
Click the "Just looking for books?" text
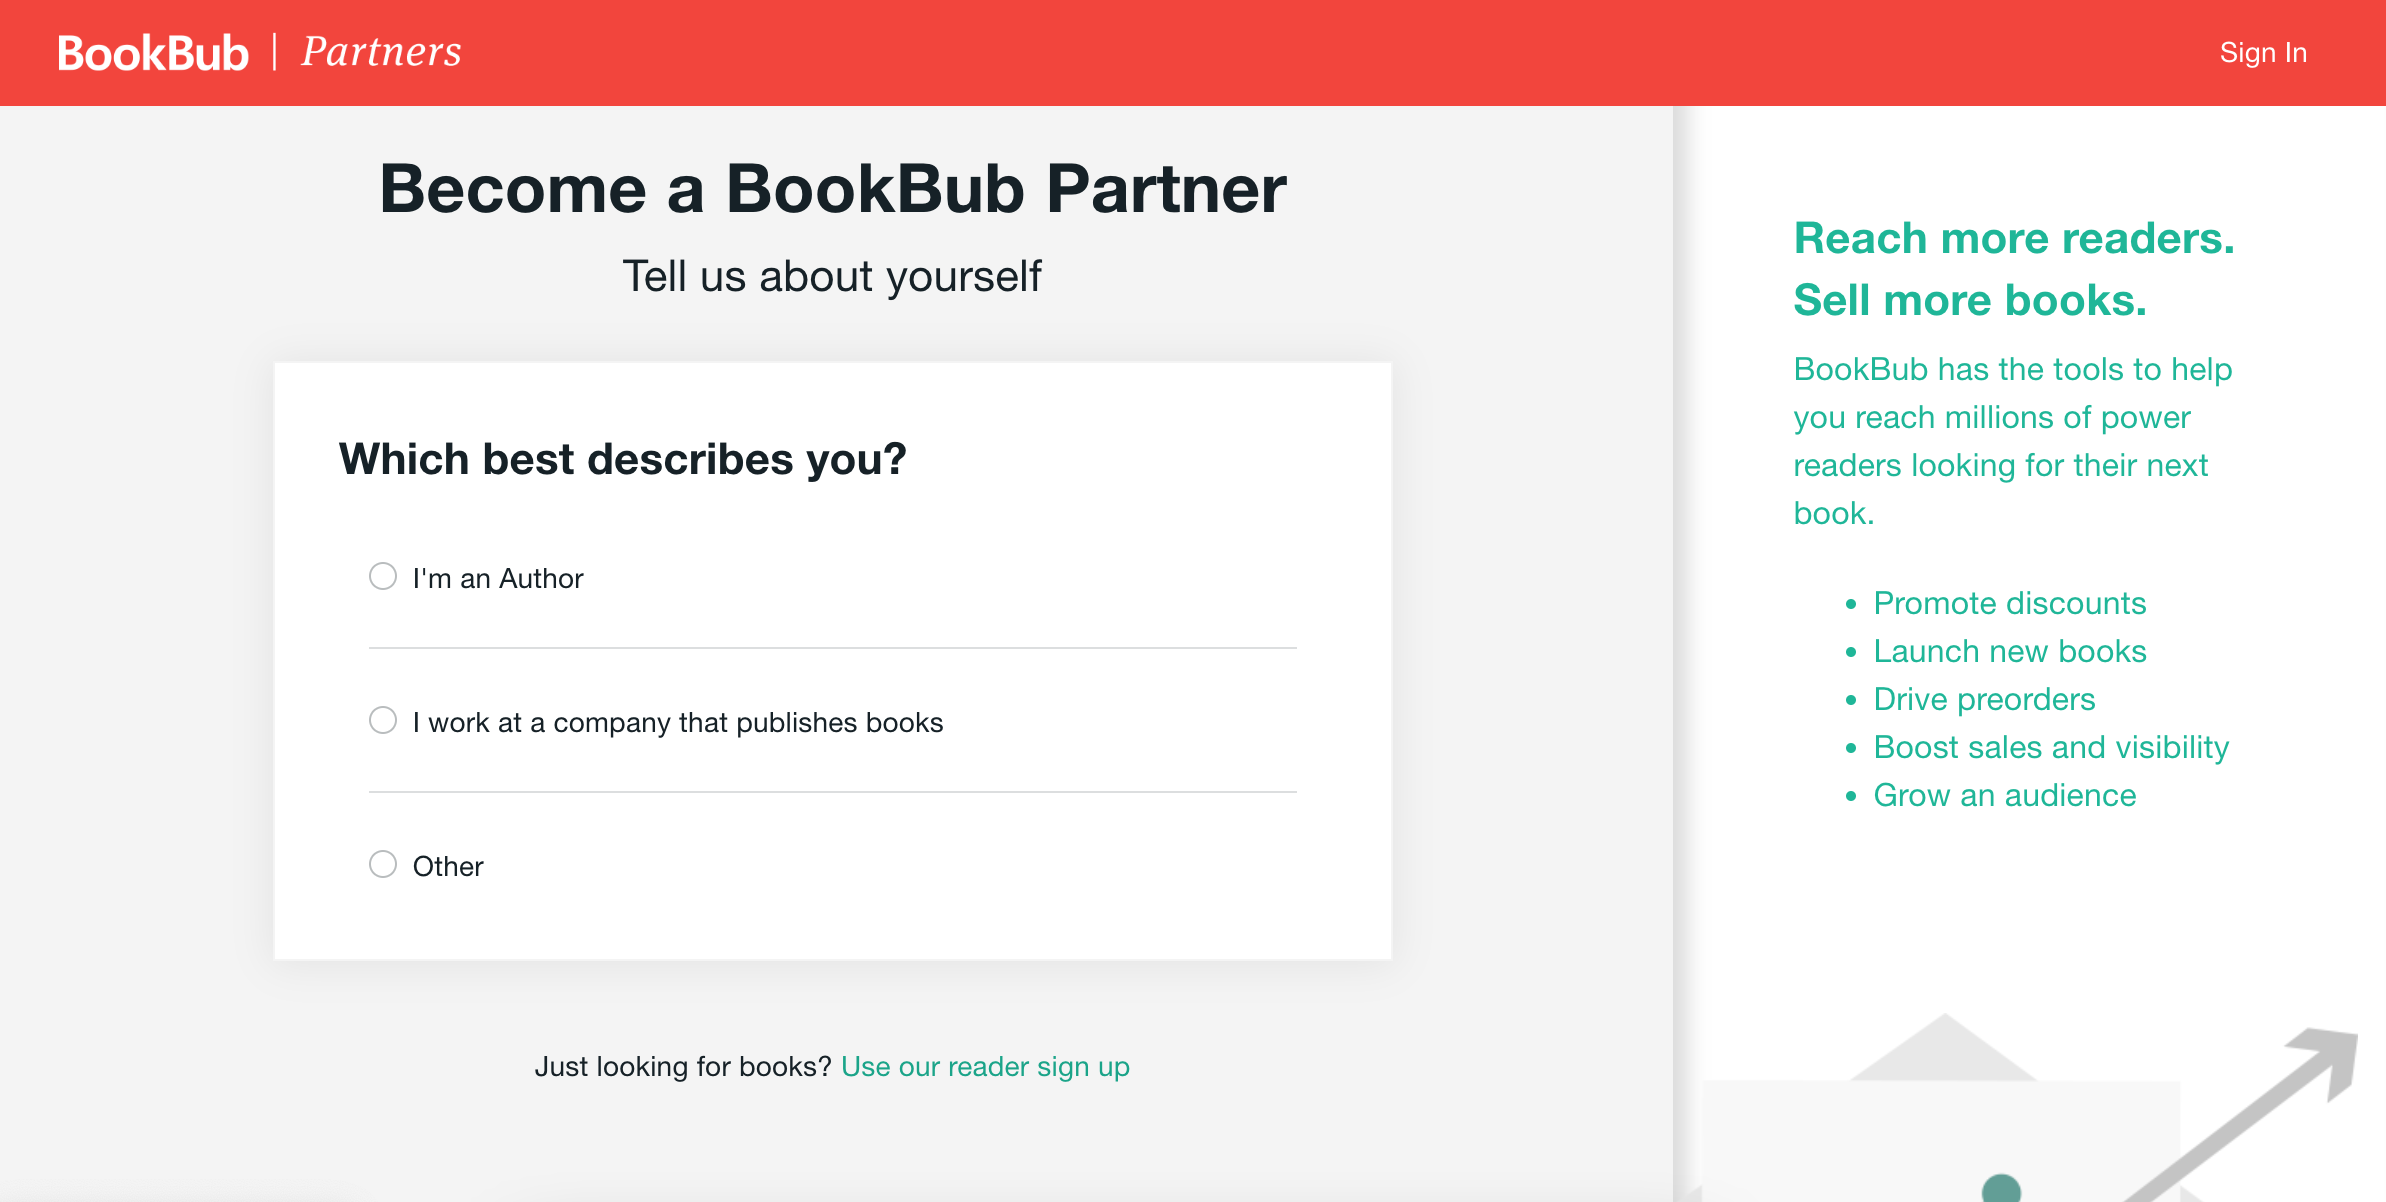[683, 1066]
